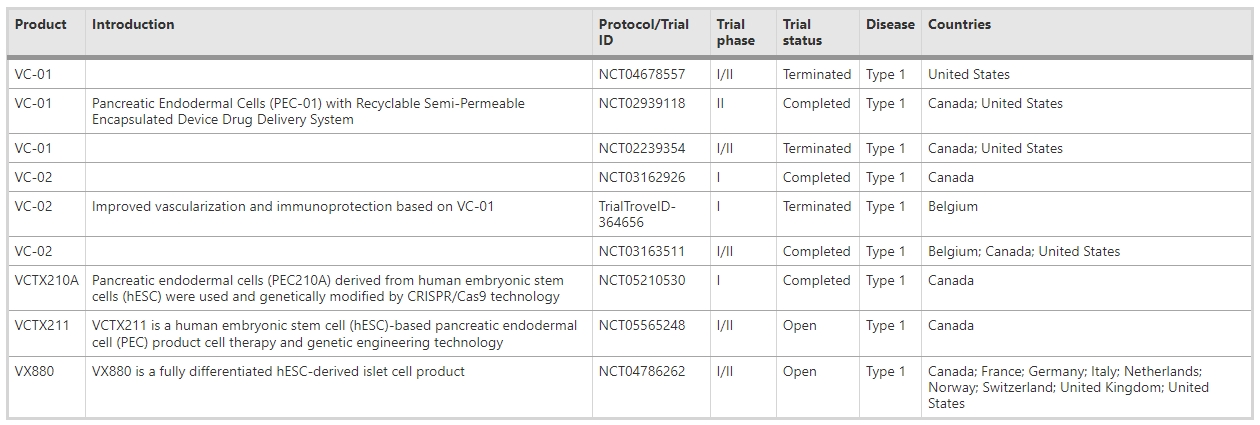Click trial ID NCT05565248
The image size is (1260, 425).
coord(642,326)
